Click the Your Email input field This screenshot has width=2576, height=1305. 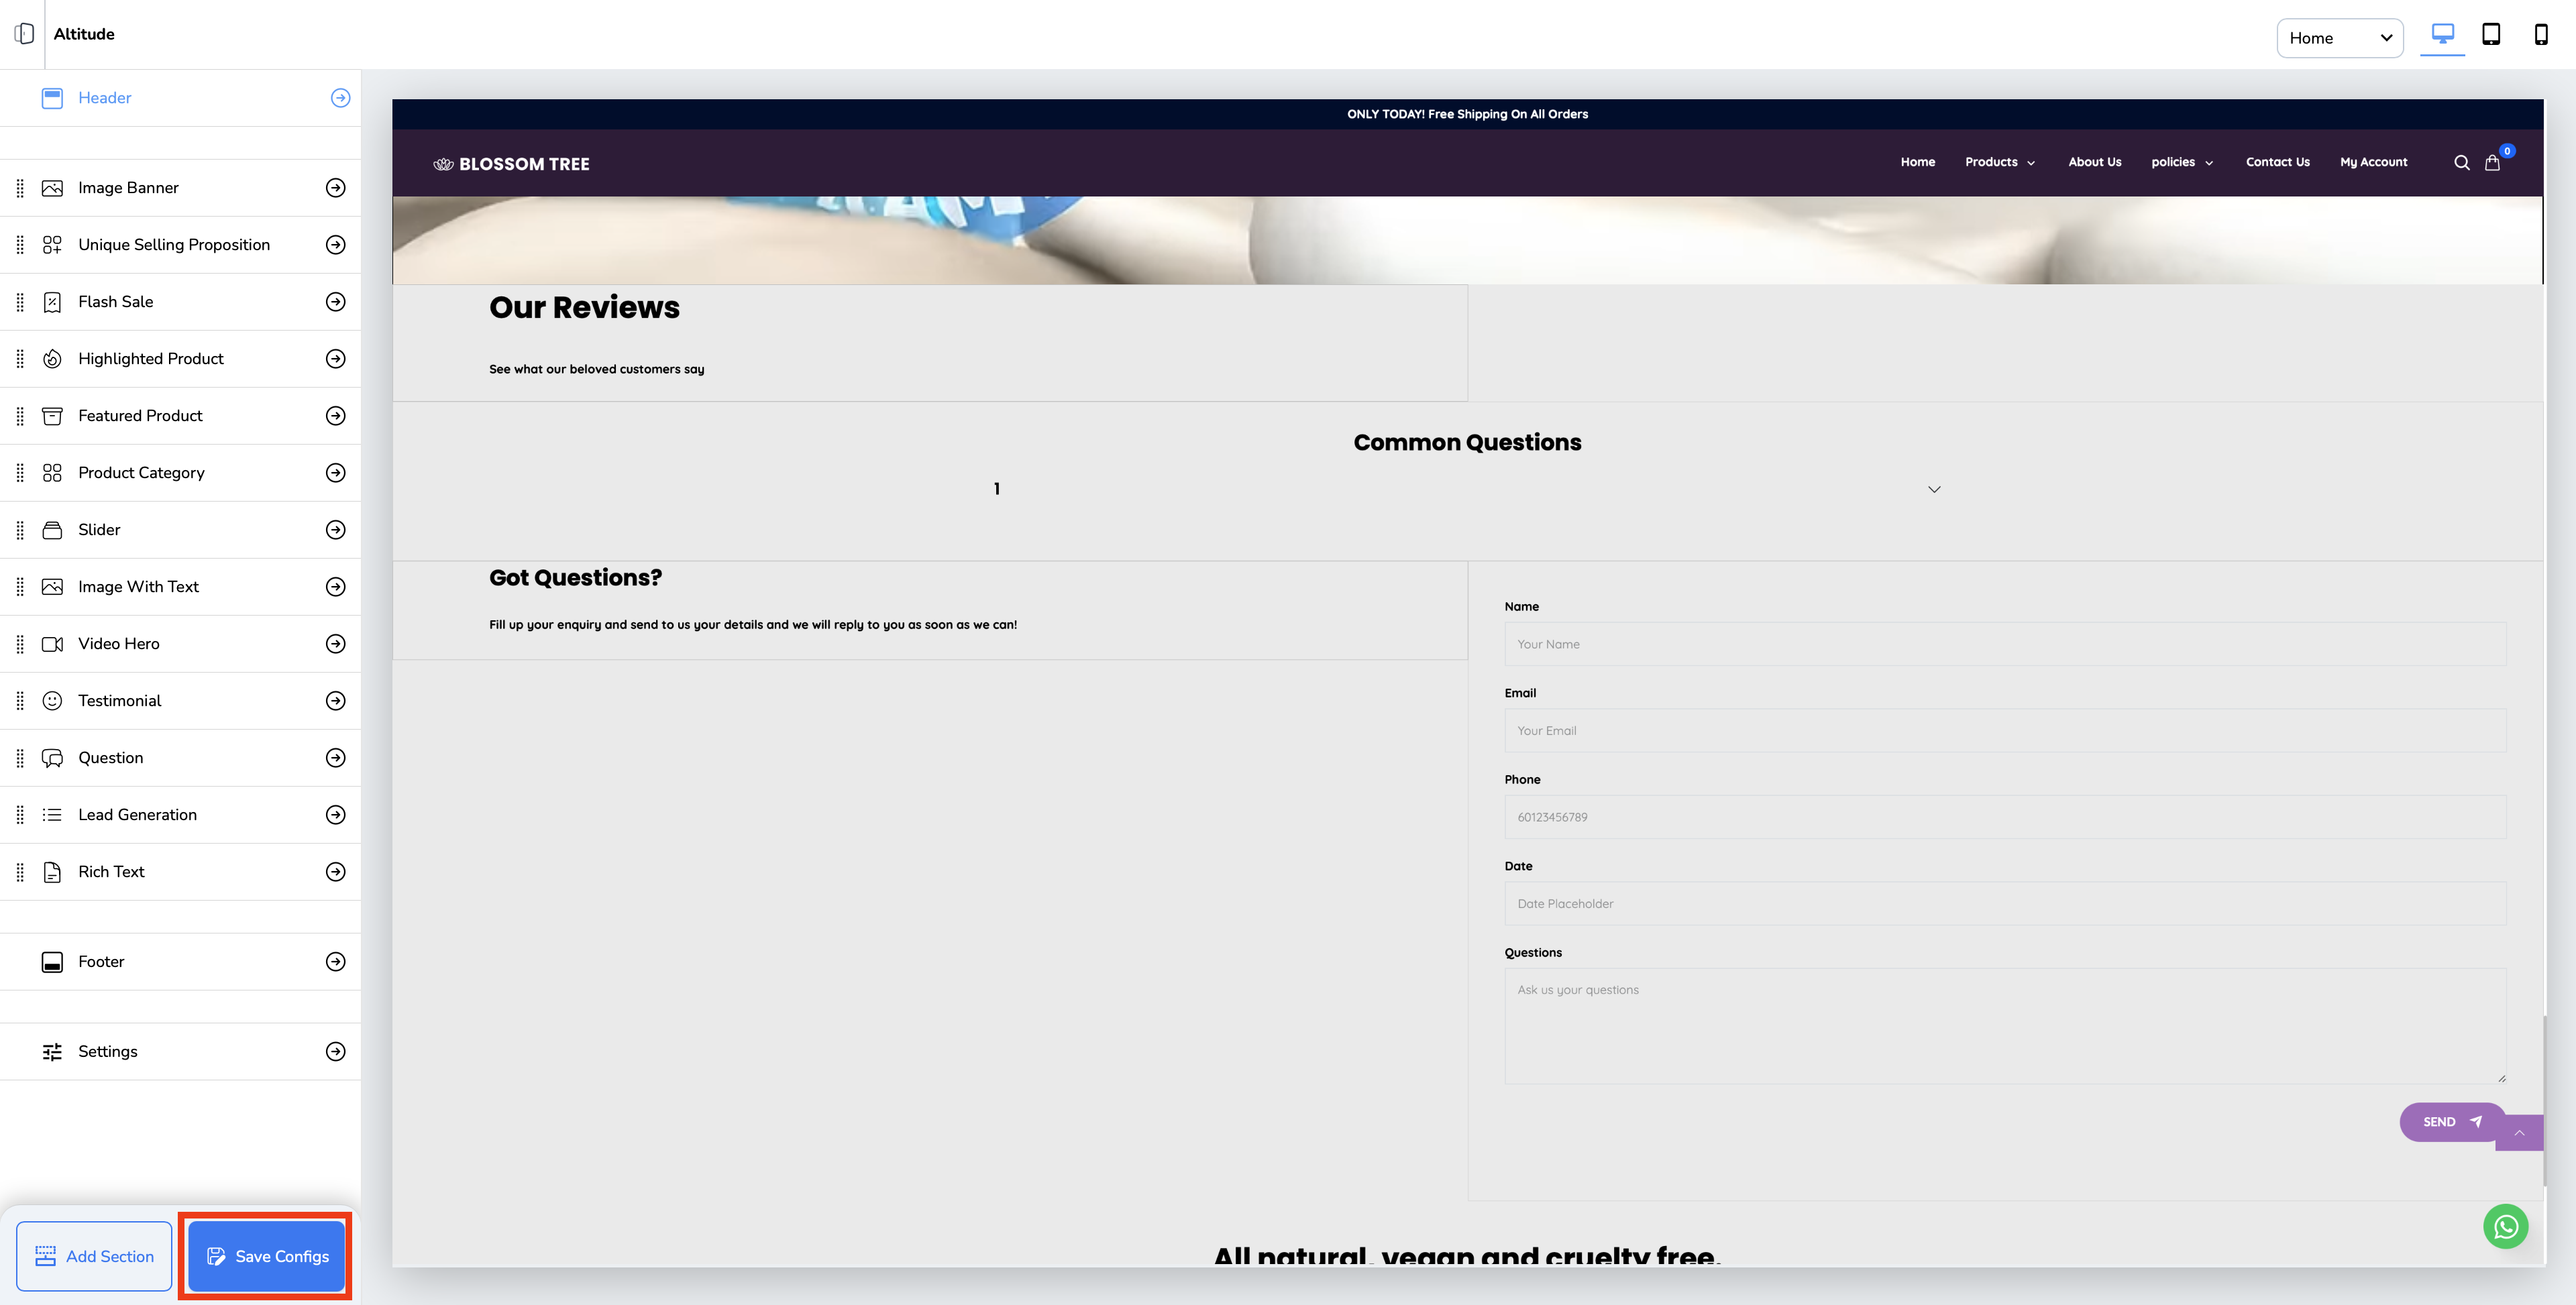2004,731
